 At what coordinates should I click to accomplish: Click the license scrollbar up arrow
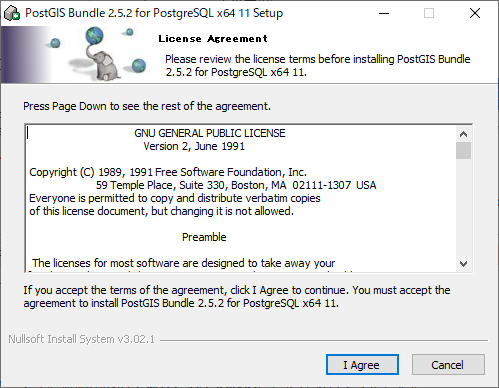tap(463, 134)
